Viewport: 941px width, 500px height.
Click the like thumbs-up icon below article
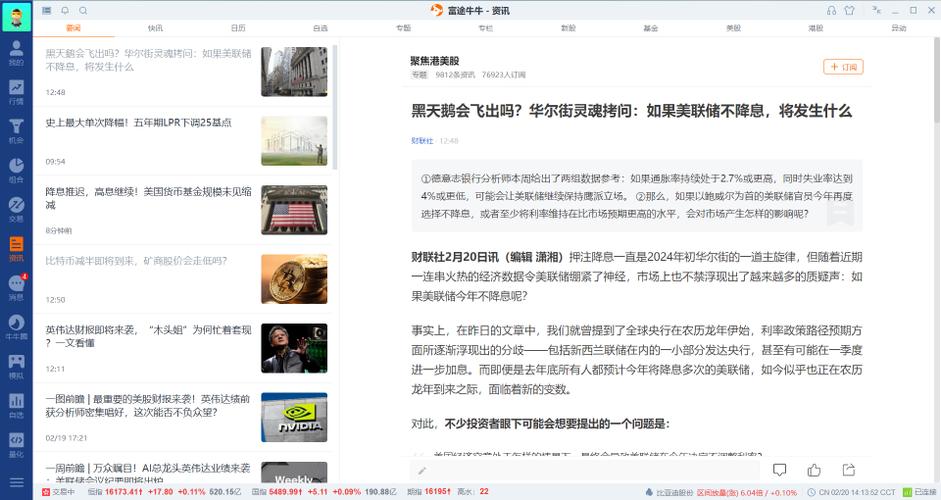814,470
